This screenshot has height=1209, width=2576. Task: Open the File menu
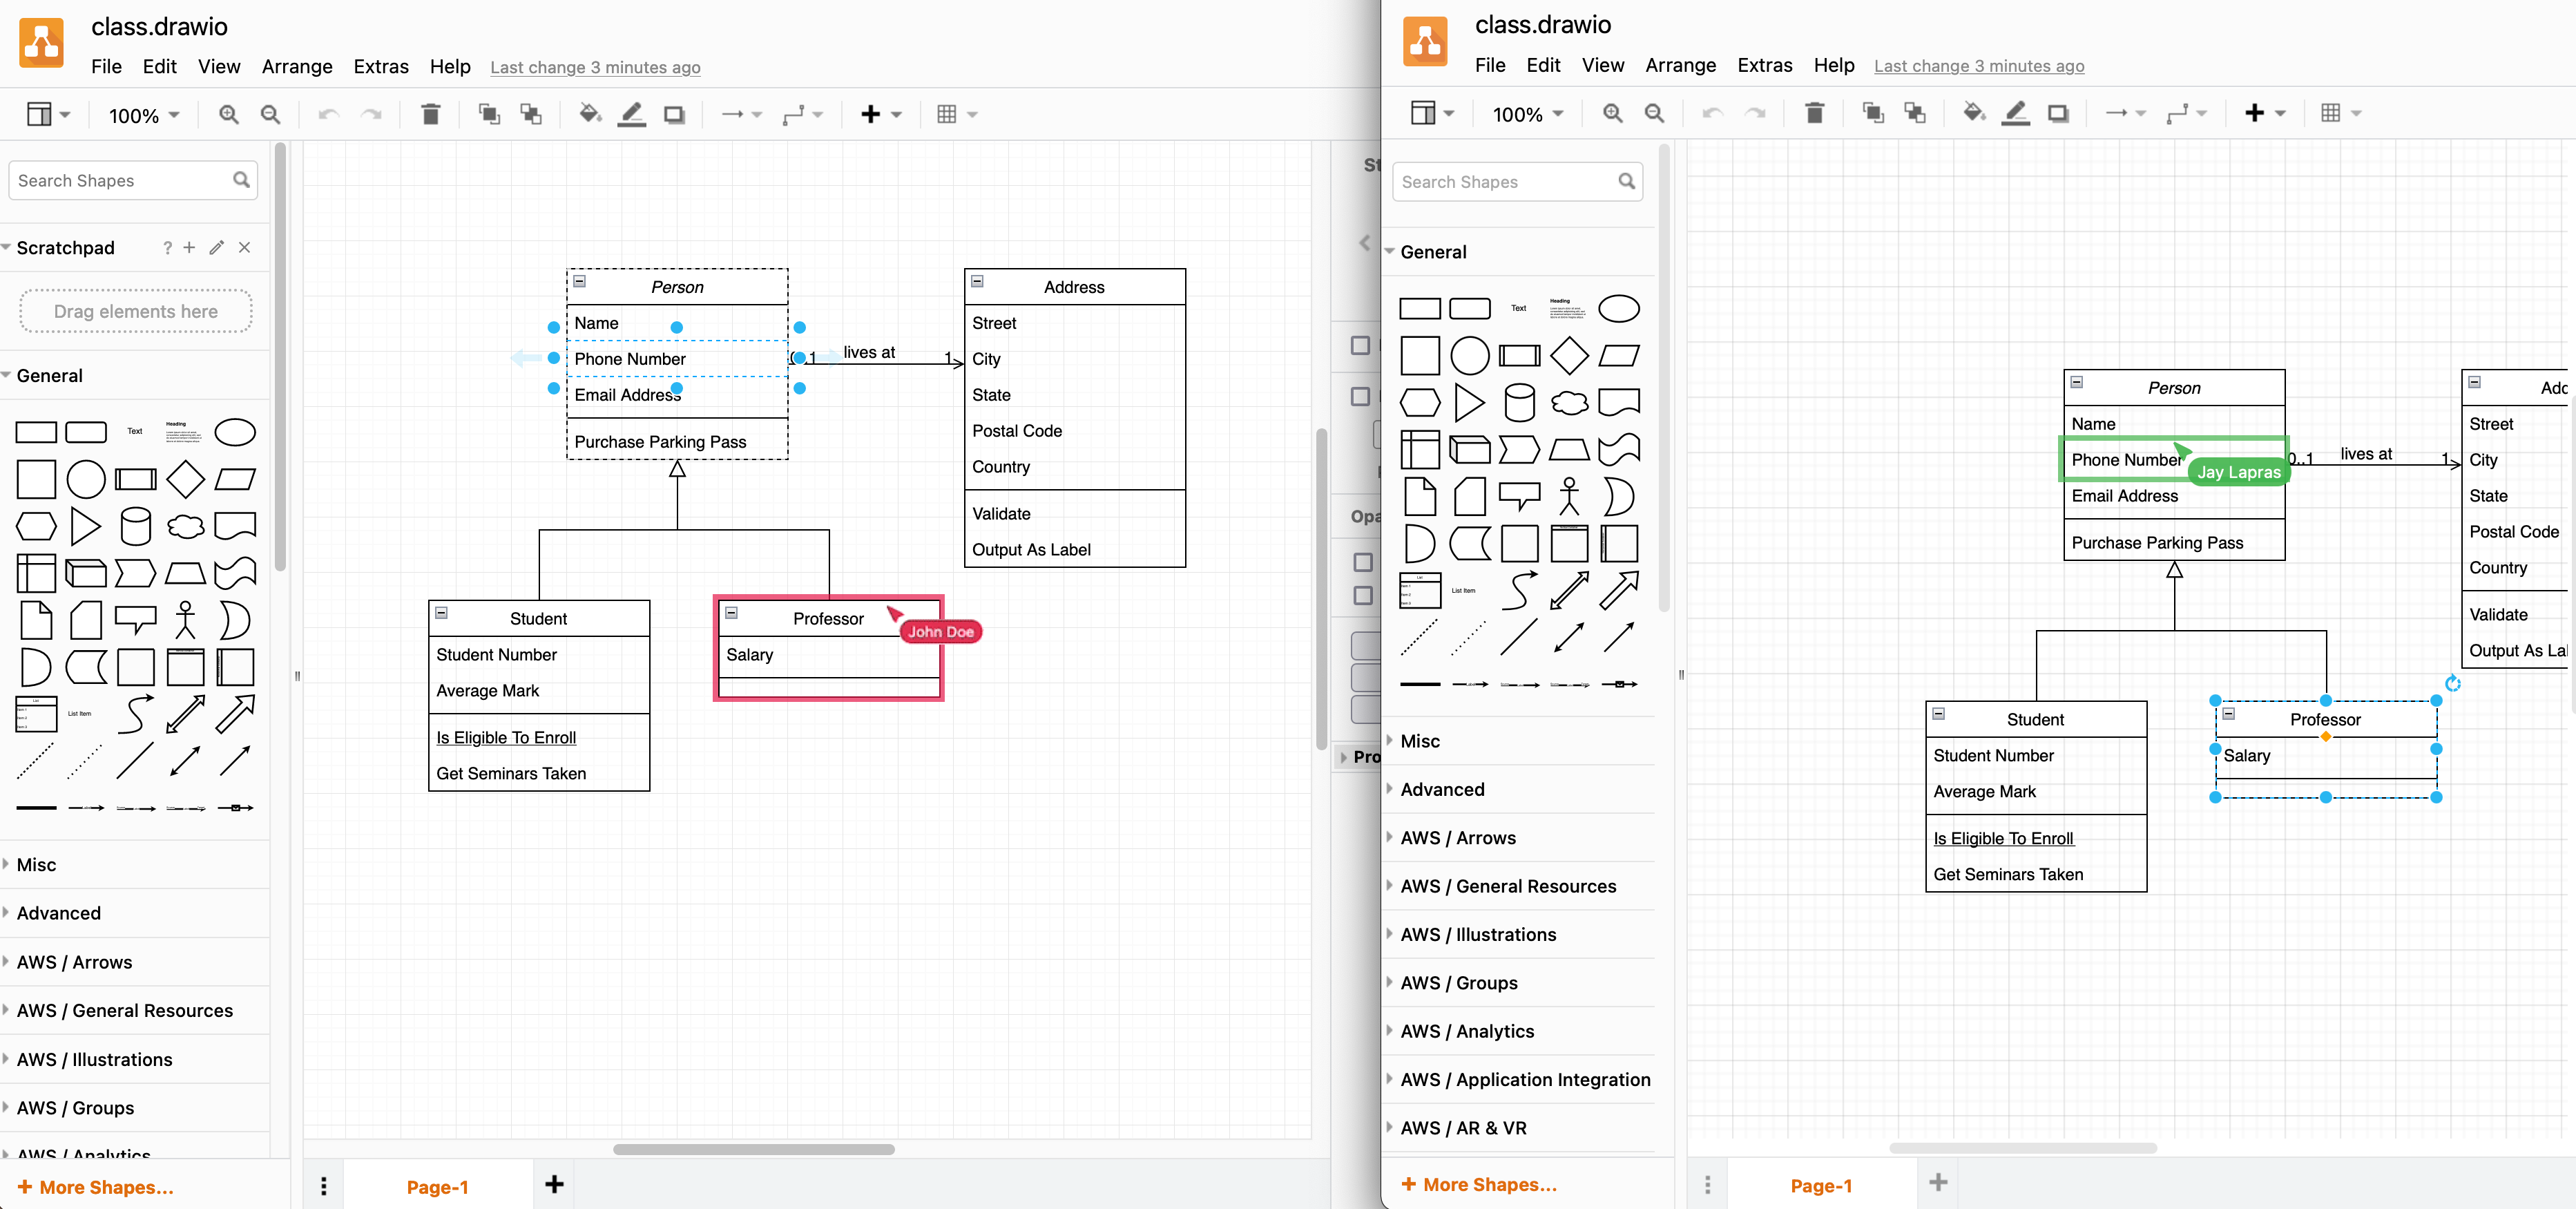[x=108, y=67]
